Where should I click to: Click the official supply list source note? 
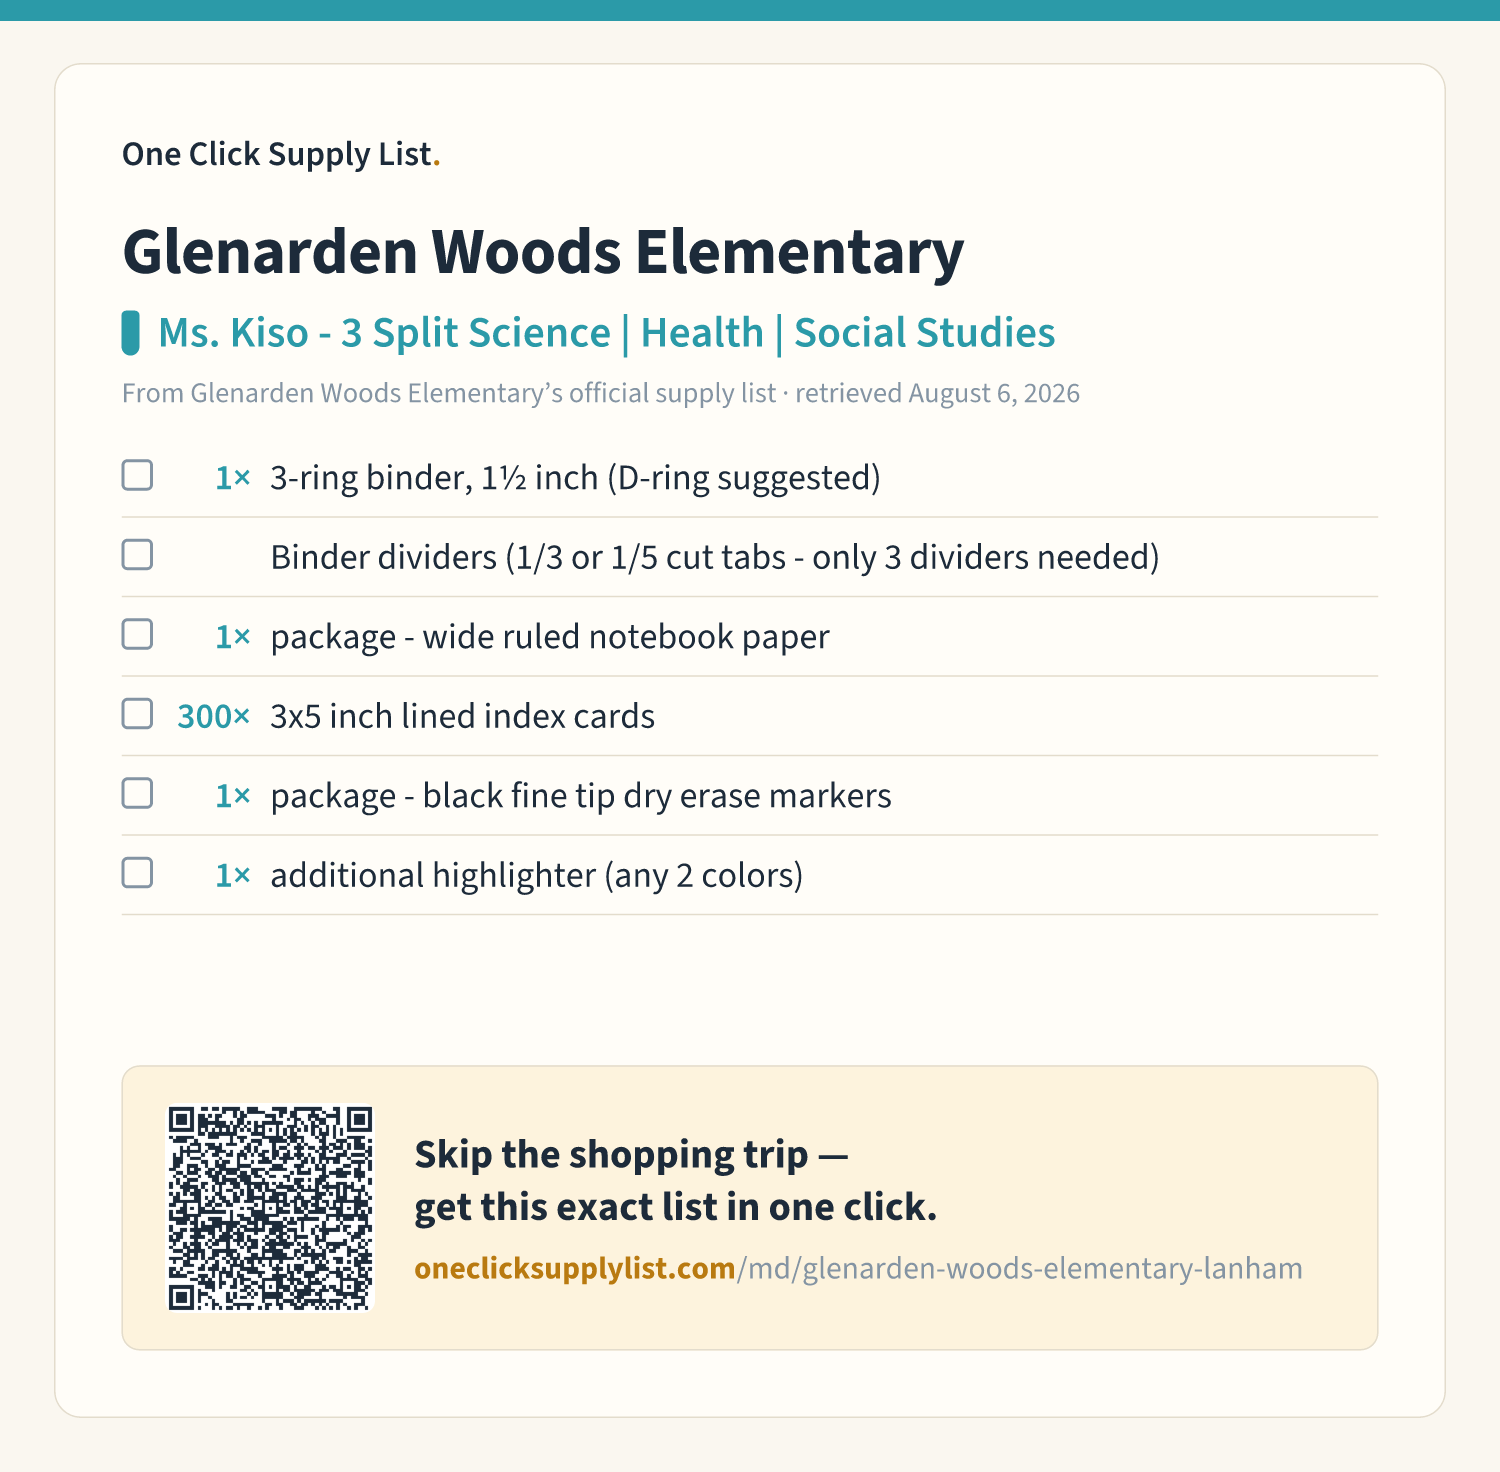pyautogui.click(x=601, y=393)
